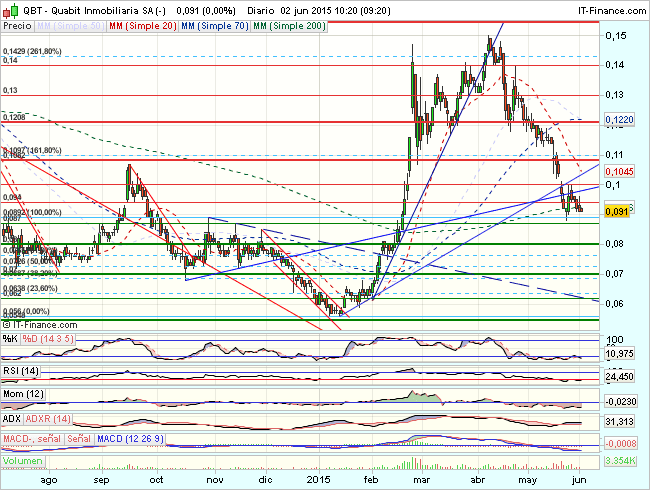The image size is (650, 490).
Task: Click the %D (14 3 5) stochastic label
Action: (x=48, y=339)
